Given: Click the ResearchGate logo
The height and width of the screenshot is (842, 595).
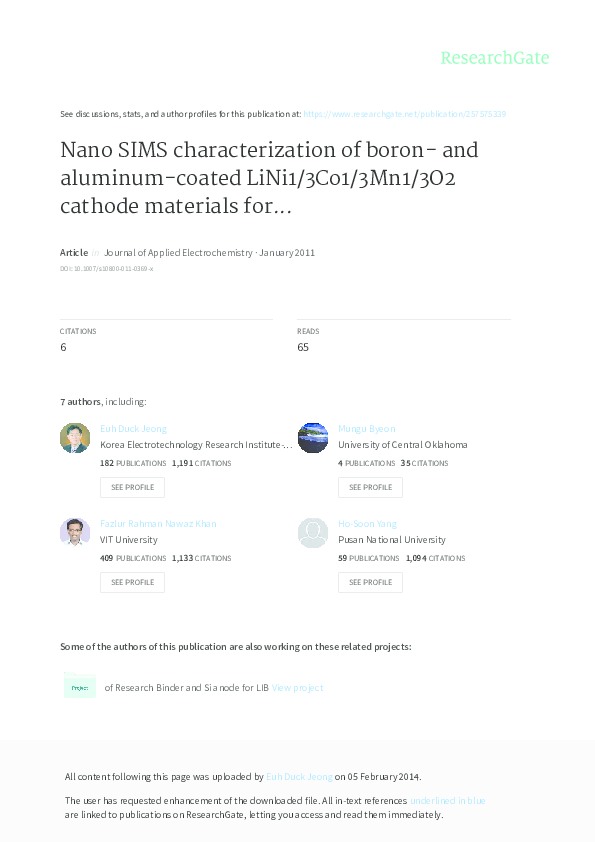Looking at the screenshot, I should (x=495, y=58).
